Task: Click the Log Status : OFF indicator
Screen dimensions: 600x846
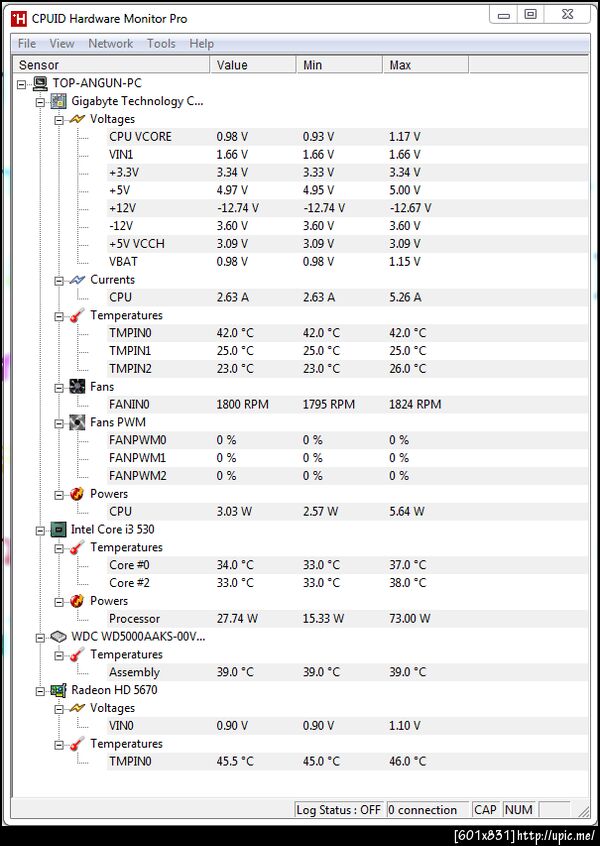Action: 339,809
